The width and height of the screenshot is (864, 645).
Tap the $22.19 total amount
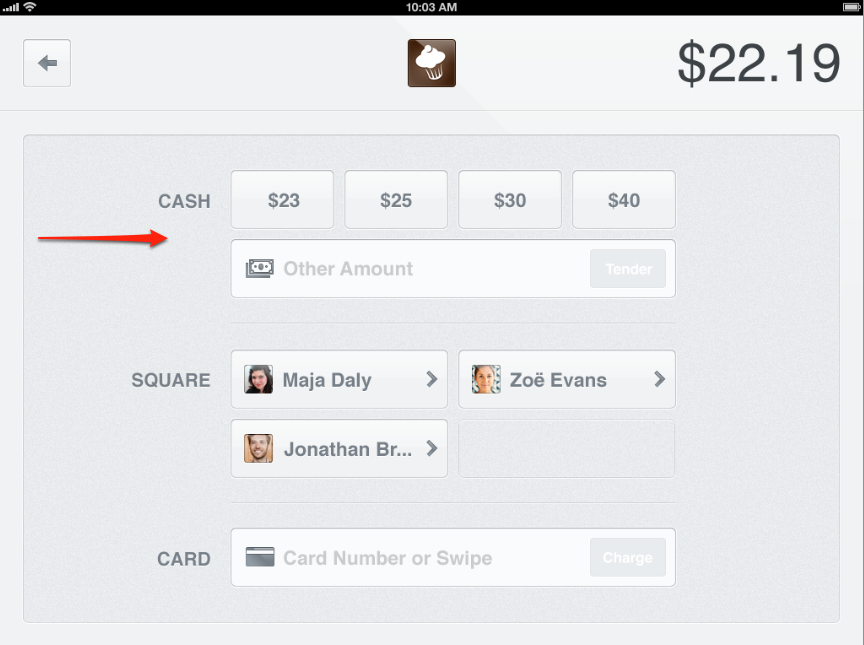tap(758, 63)
